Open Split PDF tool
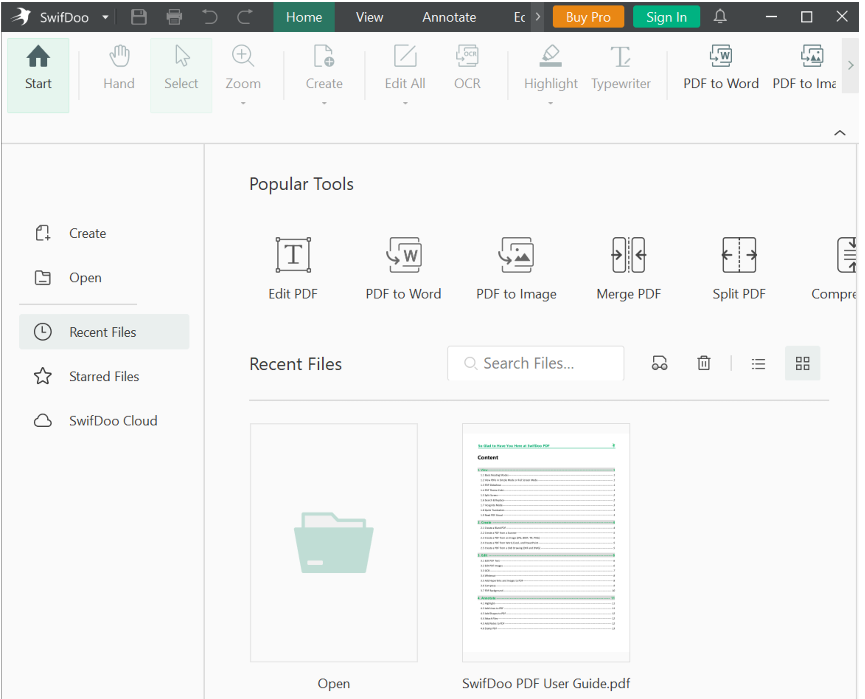 click(739, 269)
